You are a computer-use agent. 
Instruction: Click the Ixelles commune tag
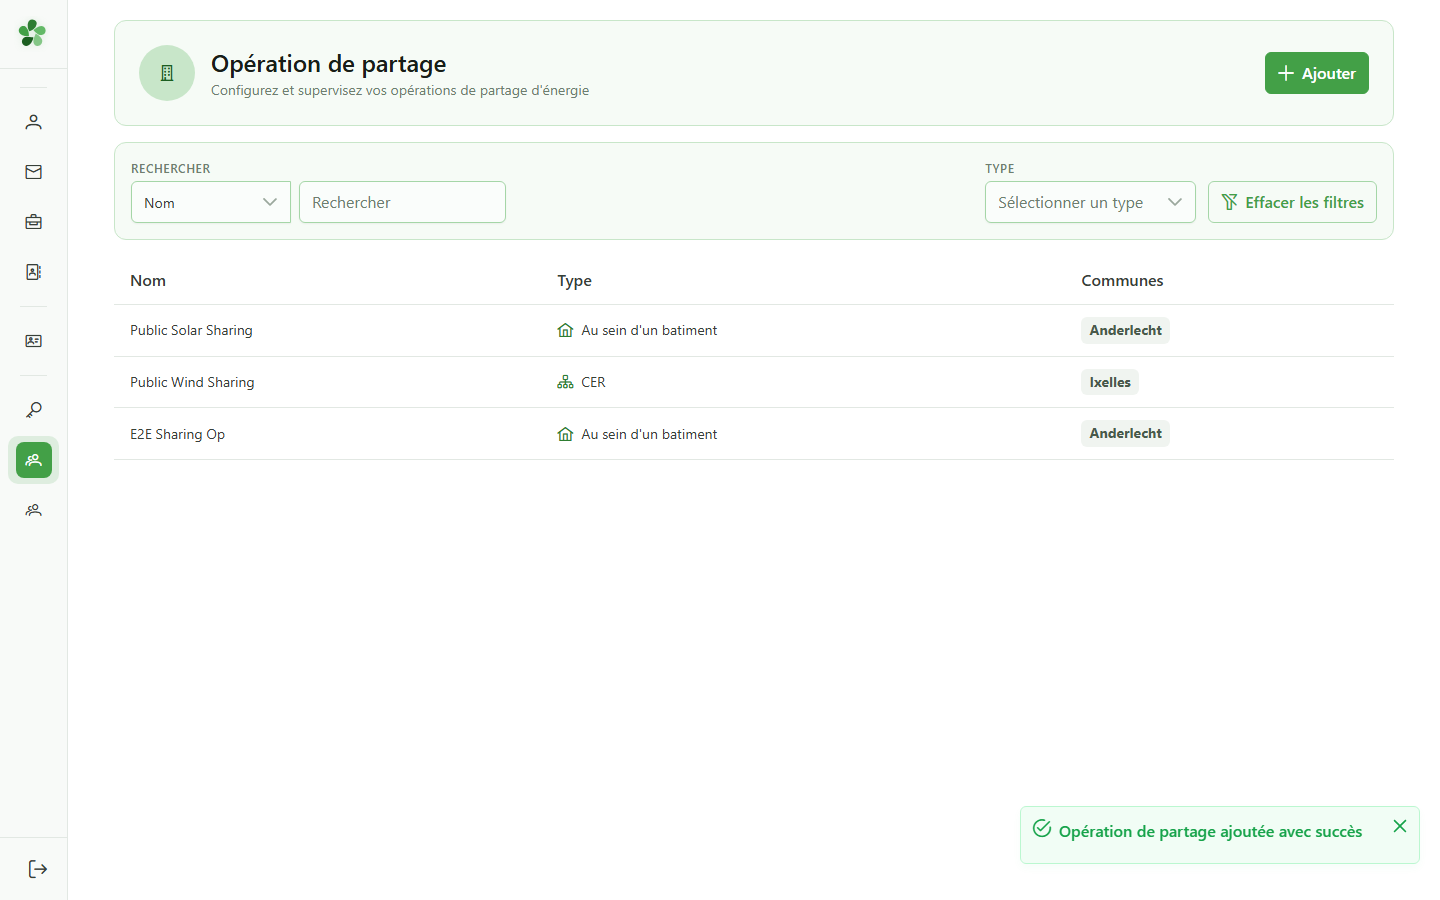click(1110, 382)
